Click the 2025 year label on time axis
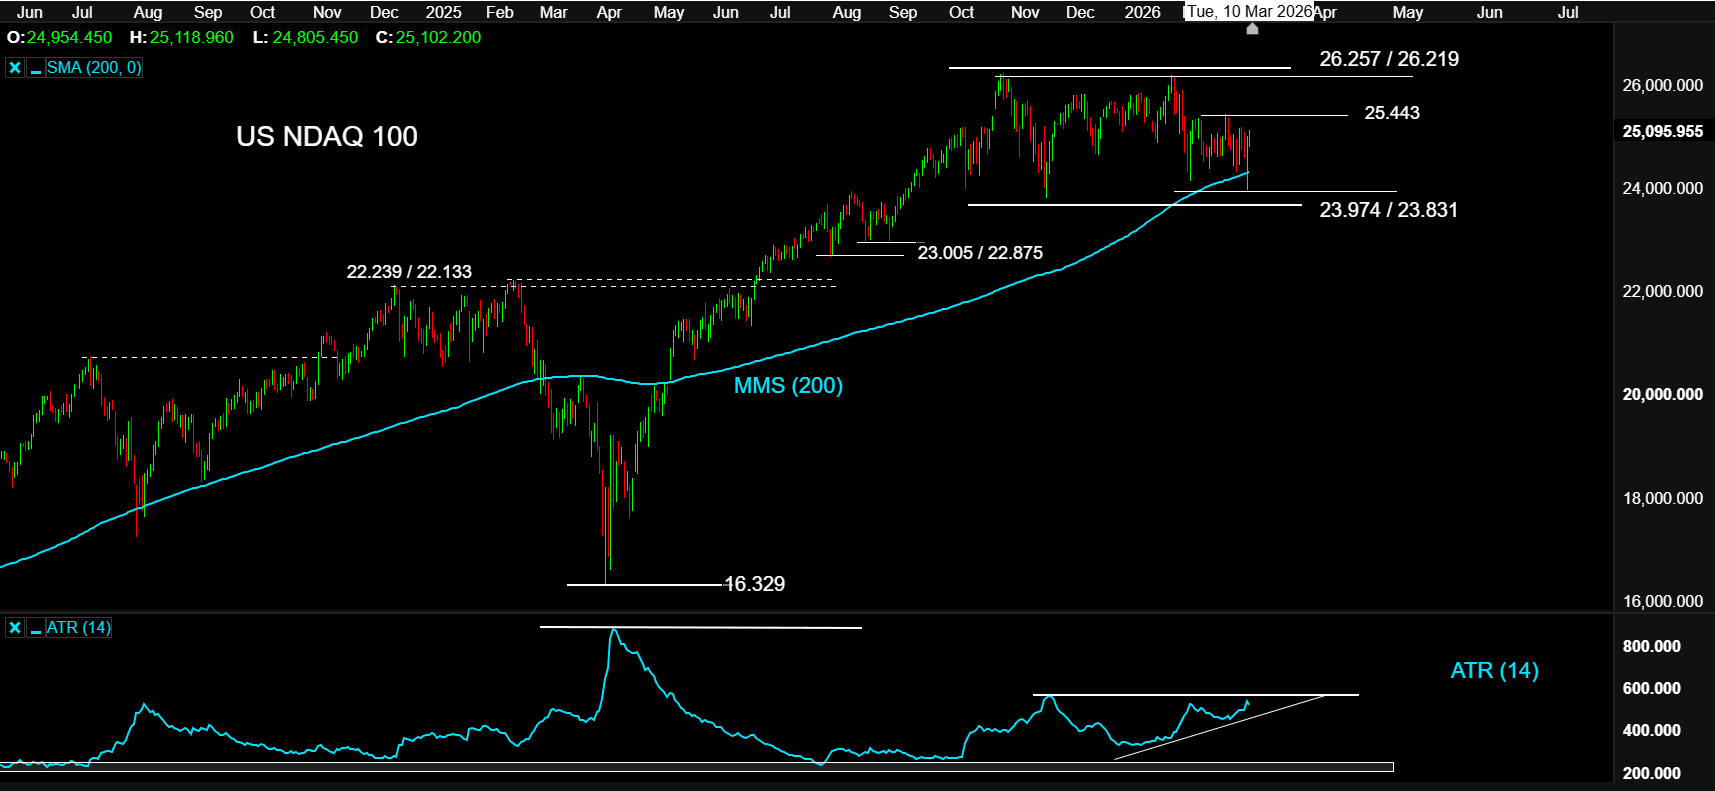The image size is (1715, 791). [443, 12]
